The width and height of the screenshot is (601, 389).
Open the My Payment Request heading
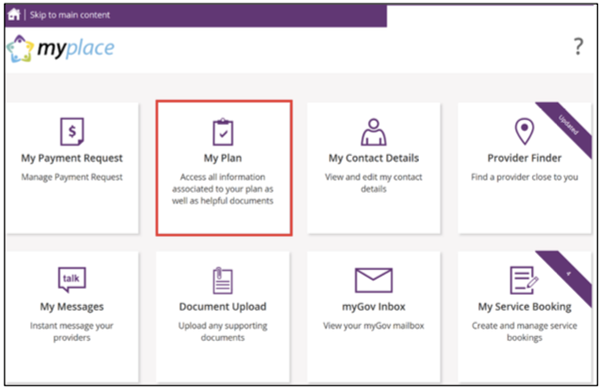[72, 158]
